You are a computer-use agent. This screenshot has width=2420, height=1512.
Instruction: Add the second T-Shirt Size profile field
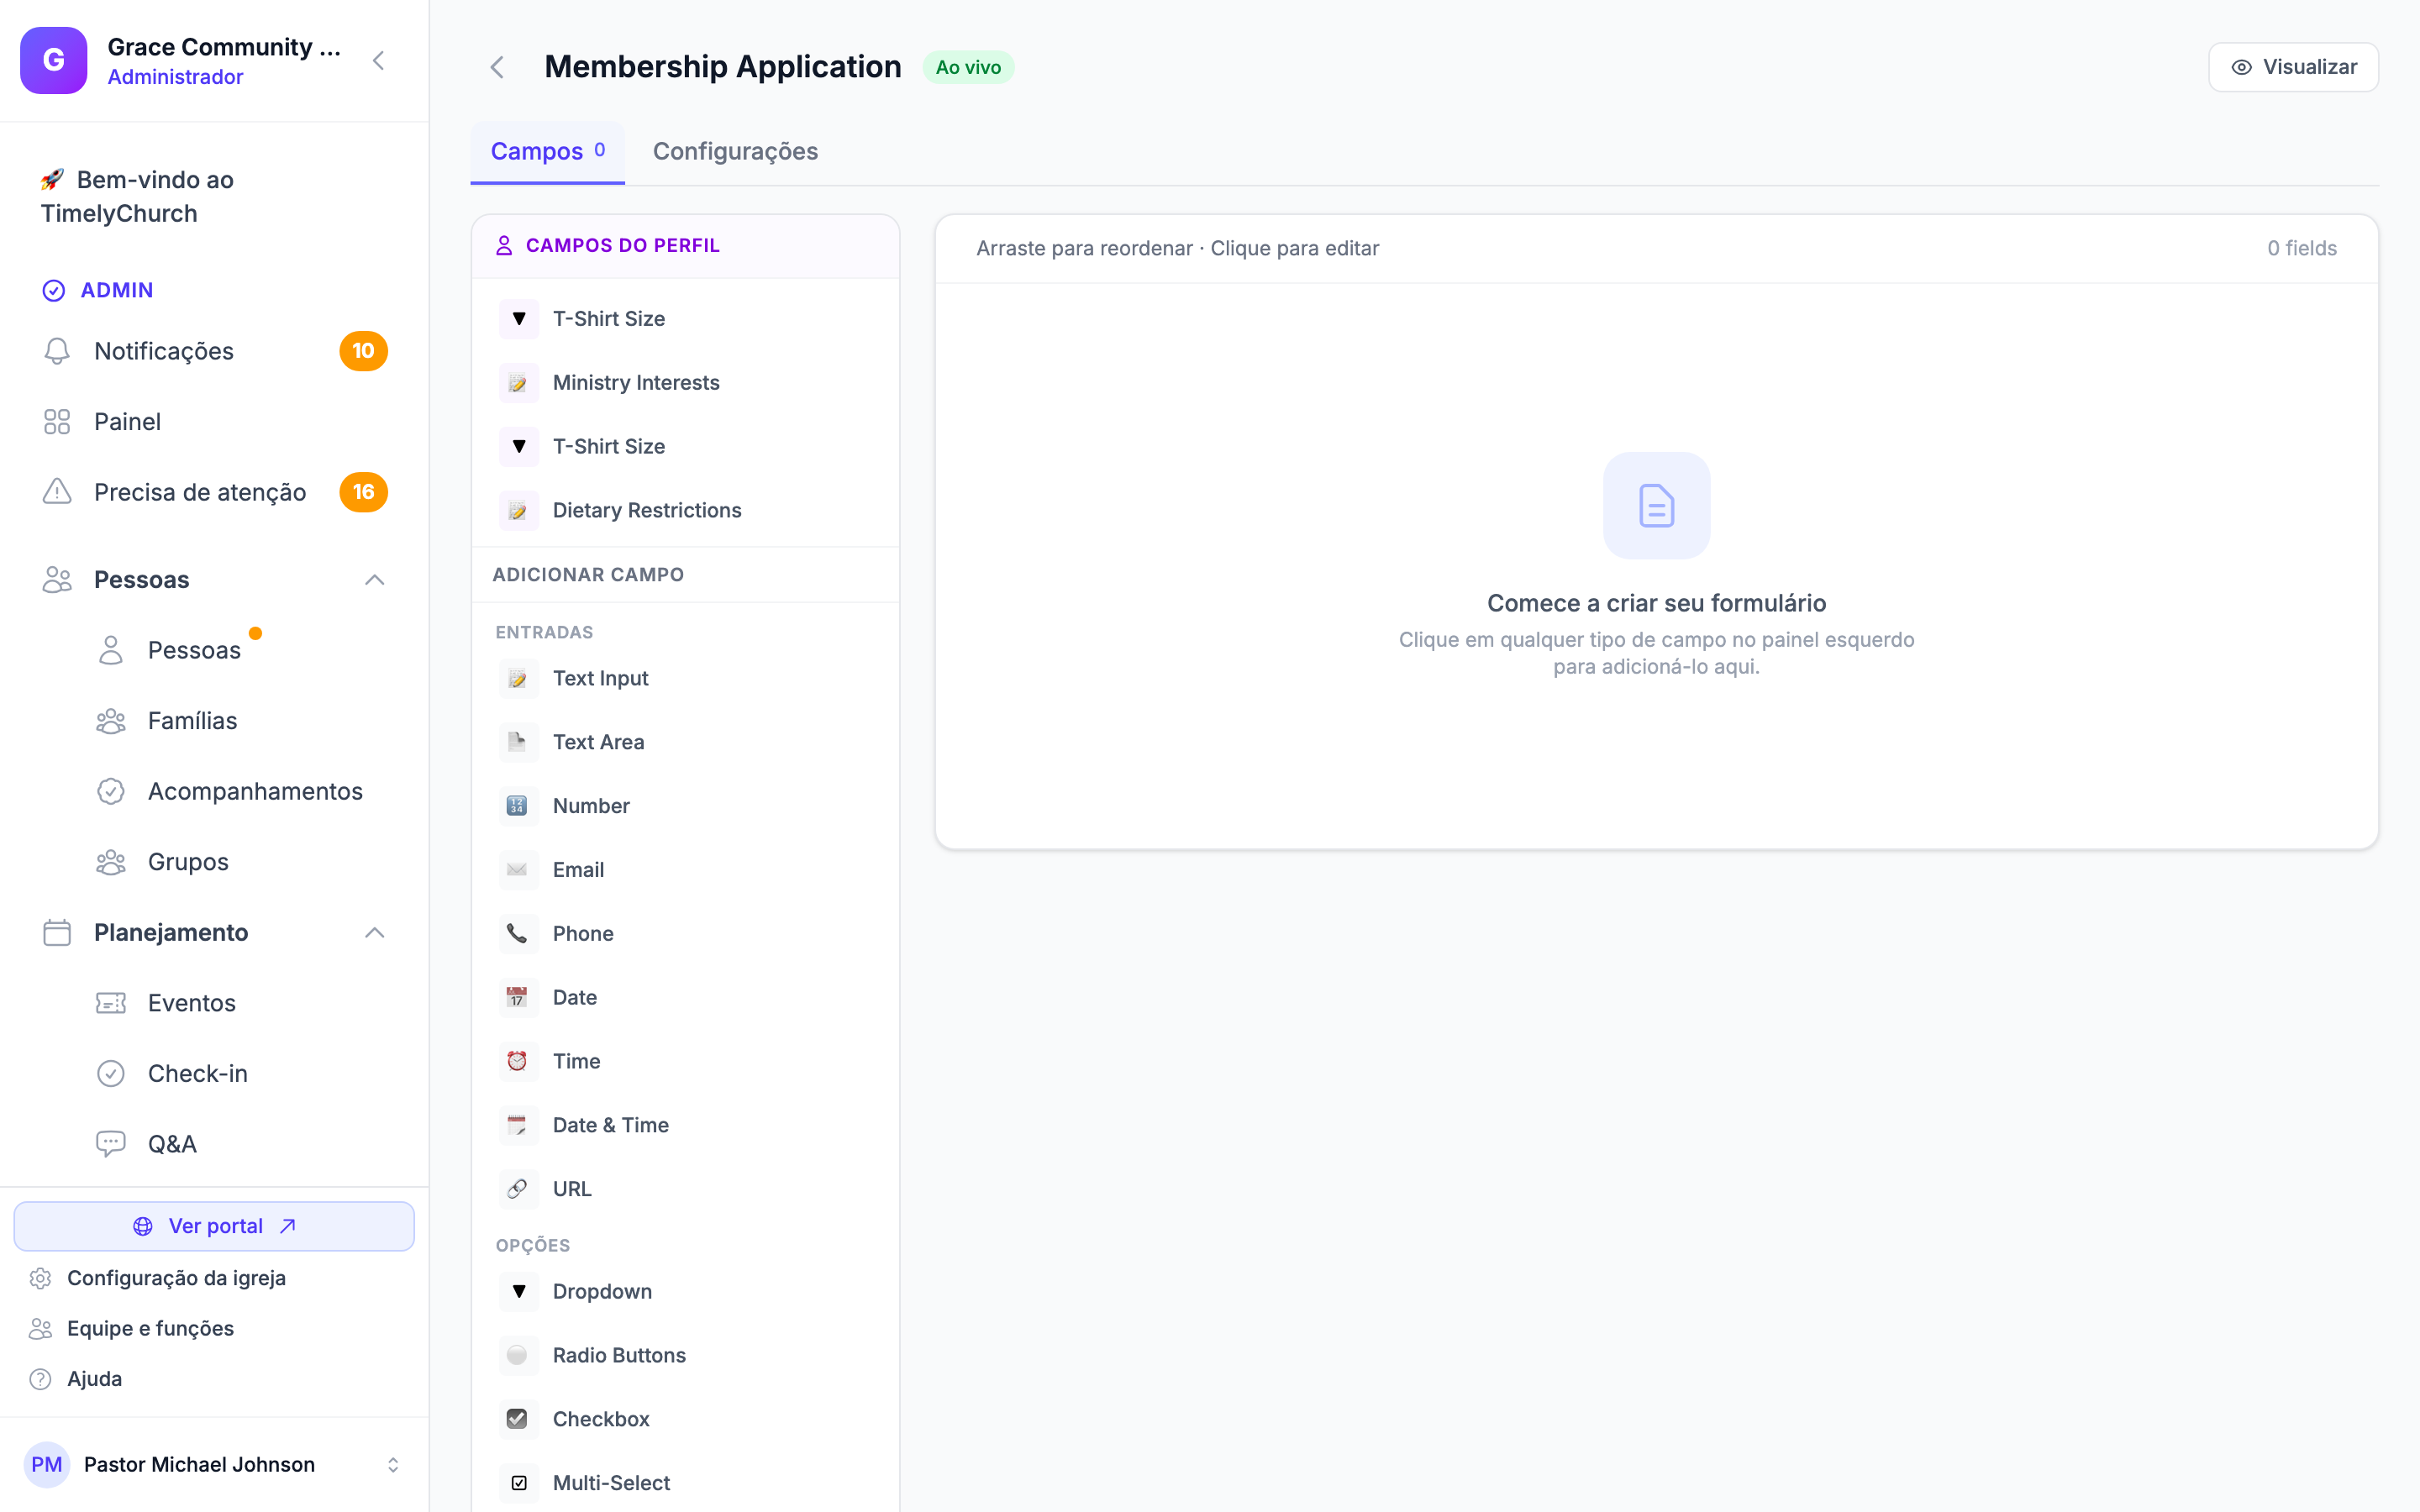(x=686, y=447)
